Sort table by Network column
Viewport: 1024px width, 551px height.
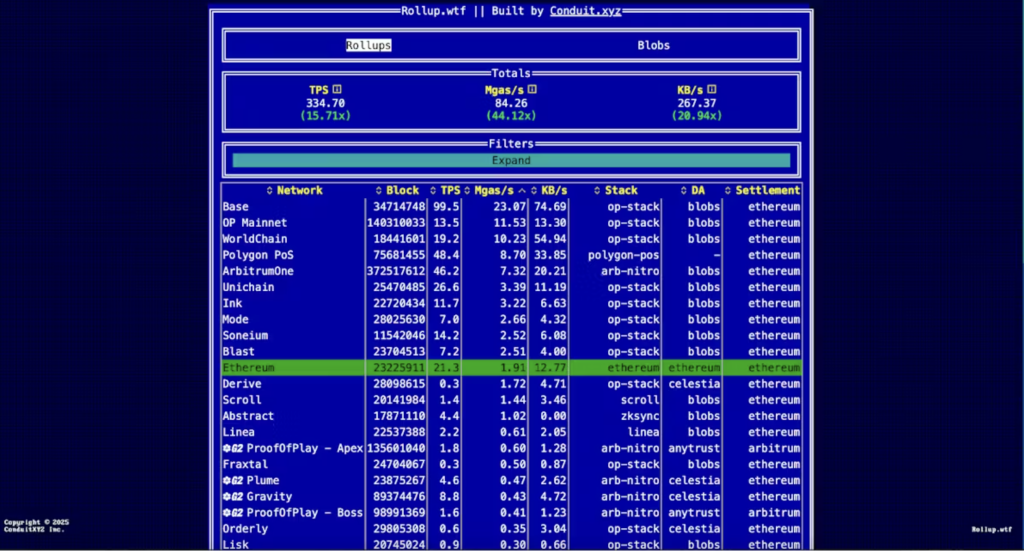(x=294, y=190)
